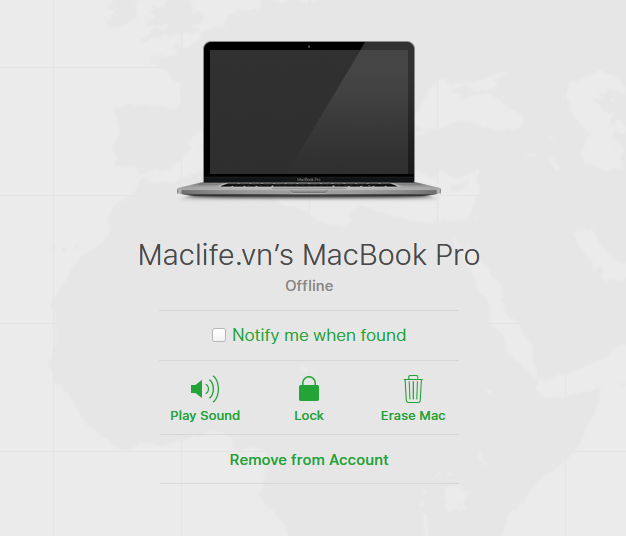Click the sound waves of the speaker icon
This screenshot has width=626, height=536.
[214, 389]
